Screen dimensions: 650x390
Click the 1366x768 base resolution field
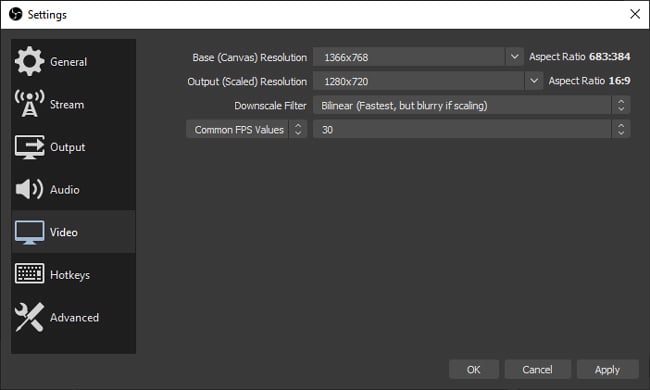[x=409, y=57]
